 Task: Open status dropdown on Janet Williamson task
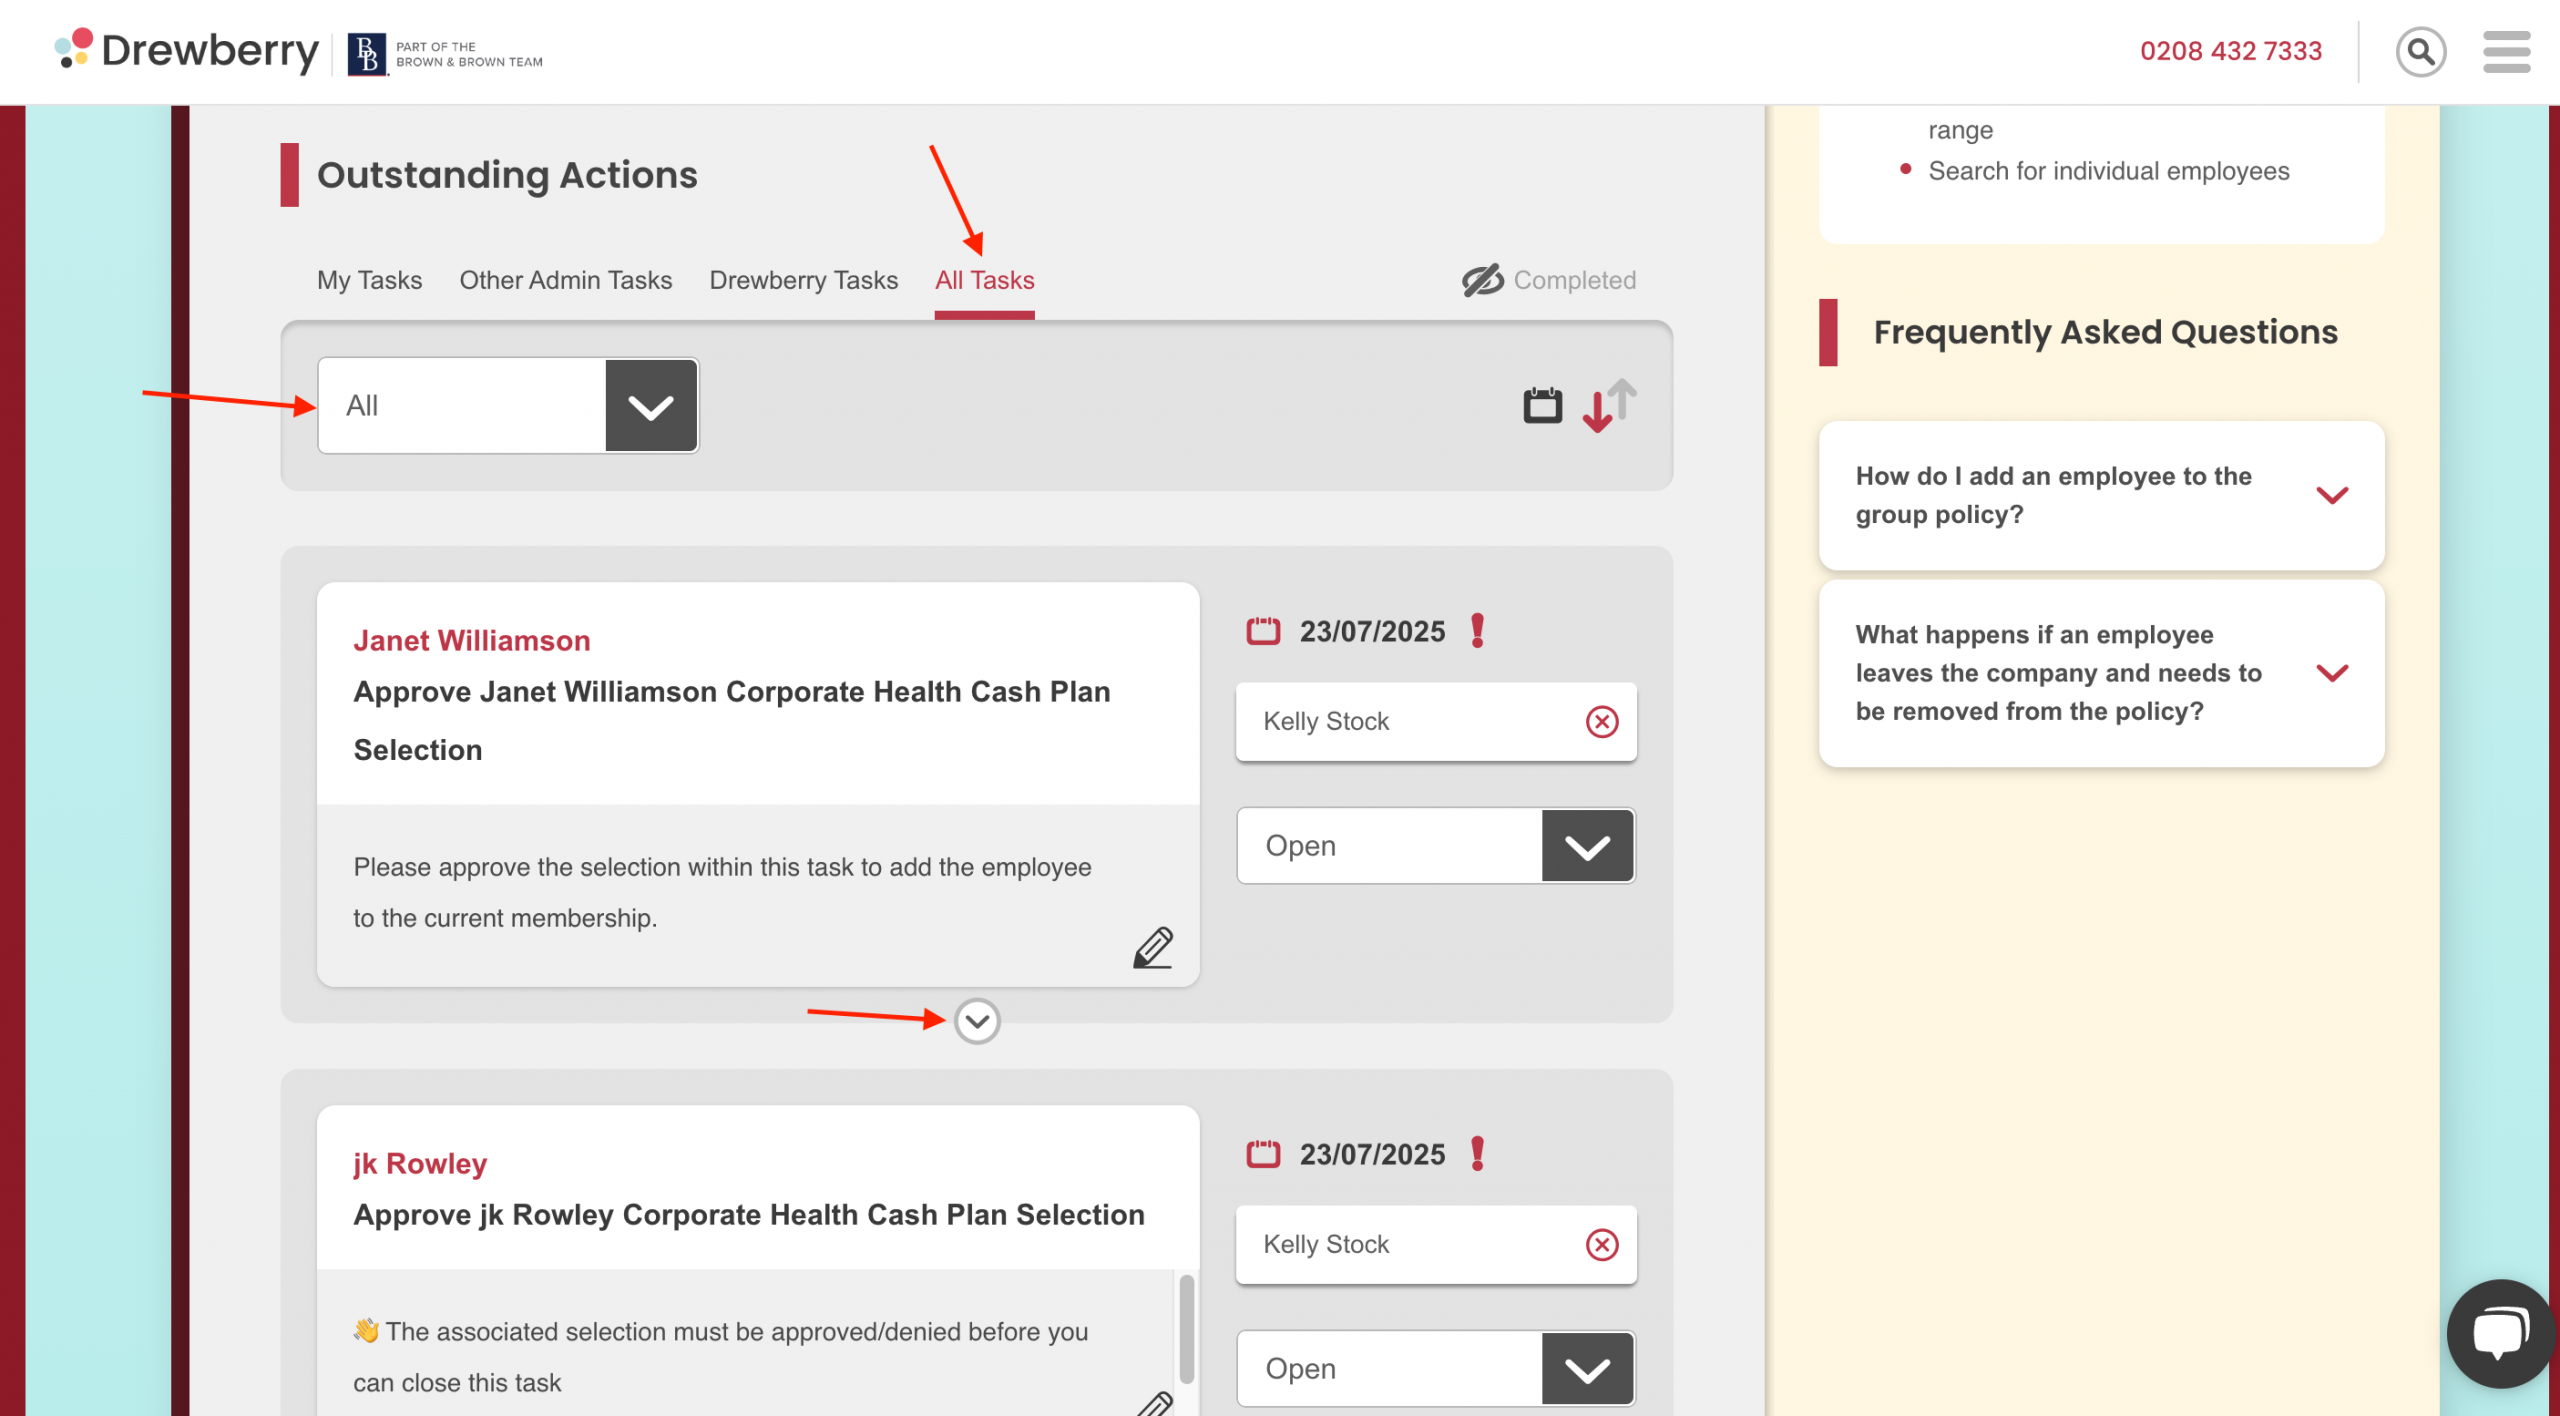[x=1587, y=846]
